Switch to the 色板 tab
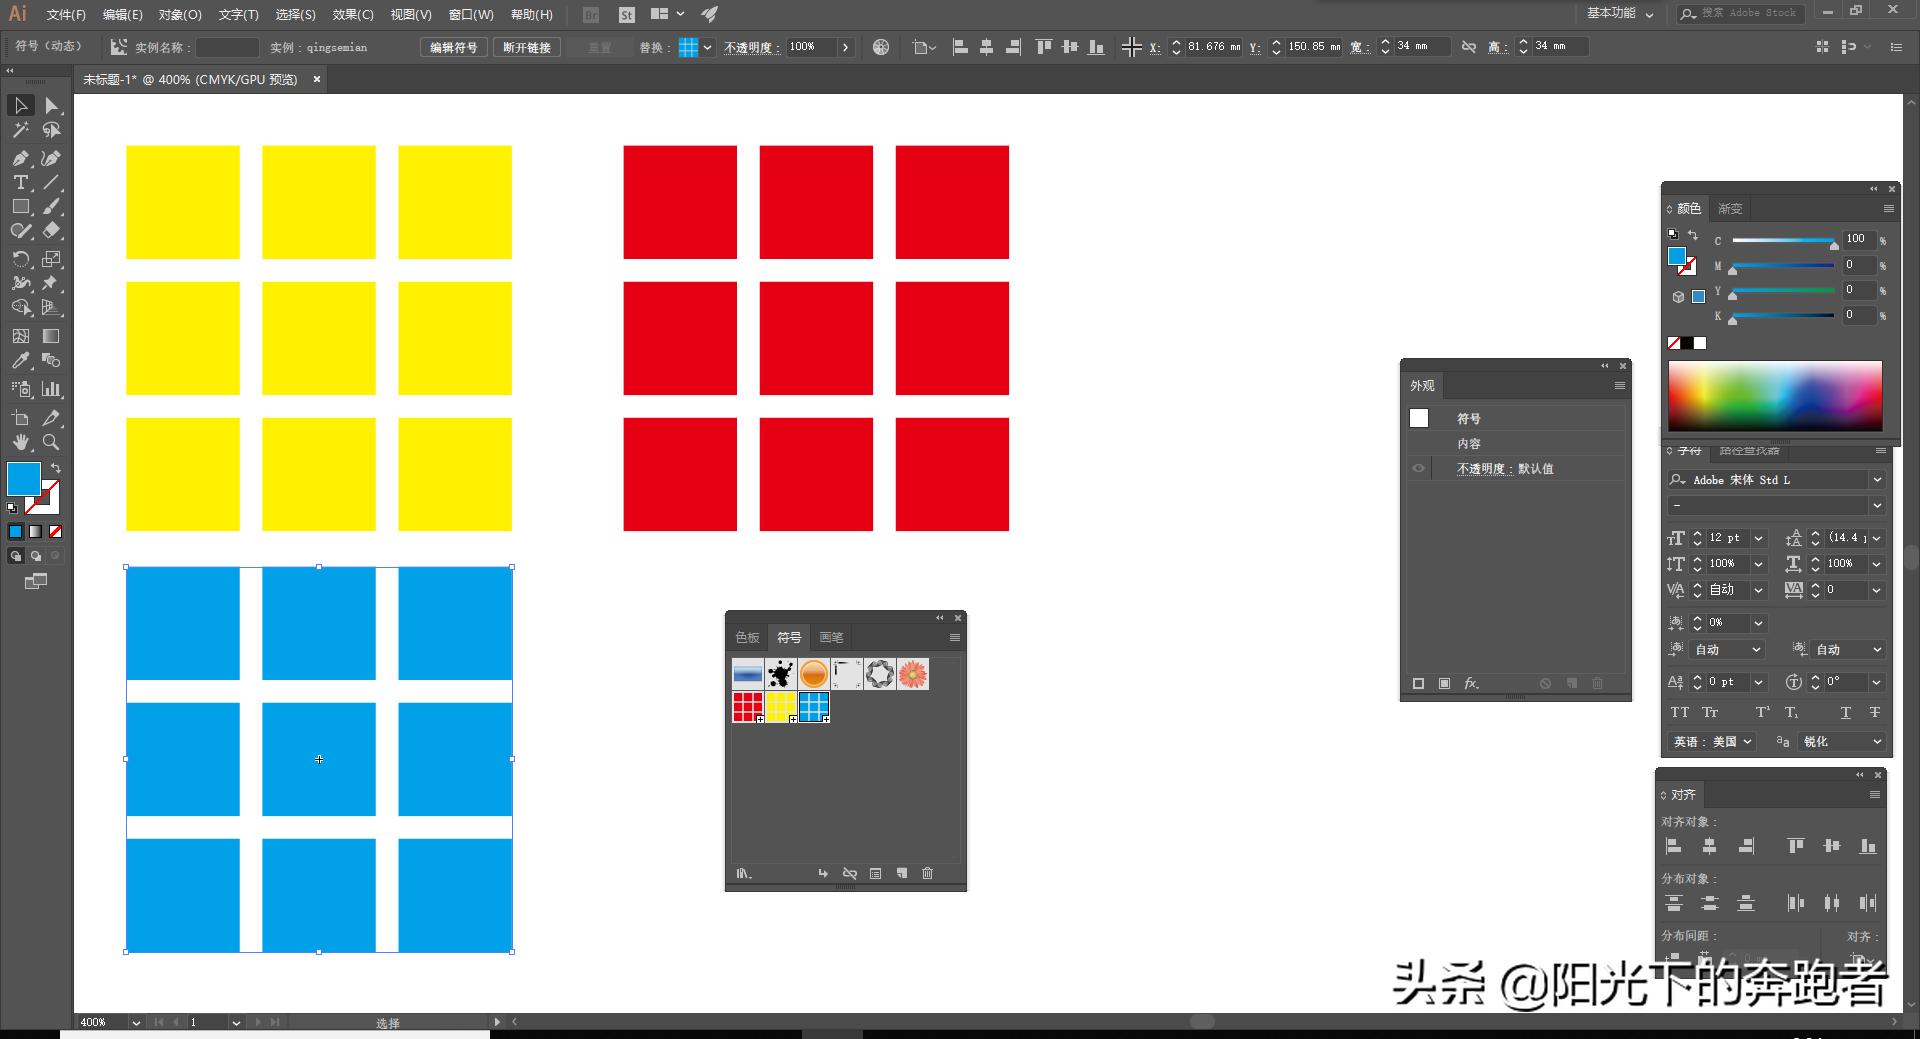 tap(747, 637)
